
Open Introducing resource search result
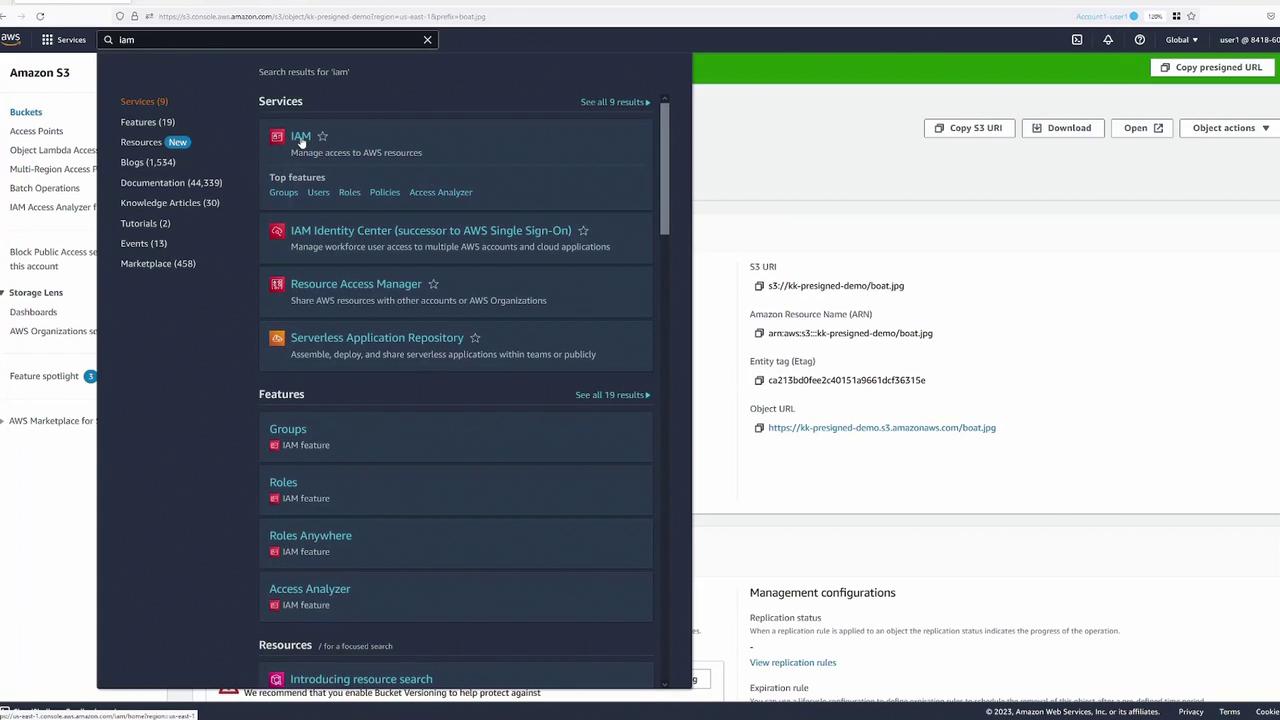[x=361, y=679]
